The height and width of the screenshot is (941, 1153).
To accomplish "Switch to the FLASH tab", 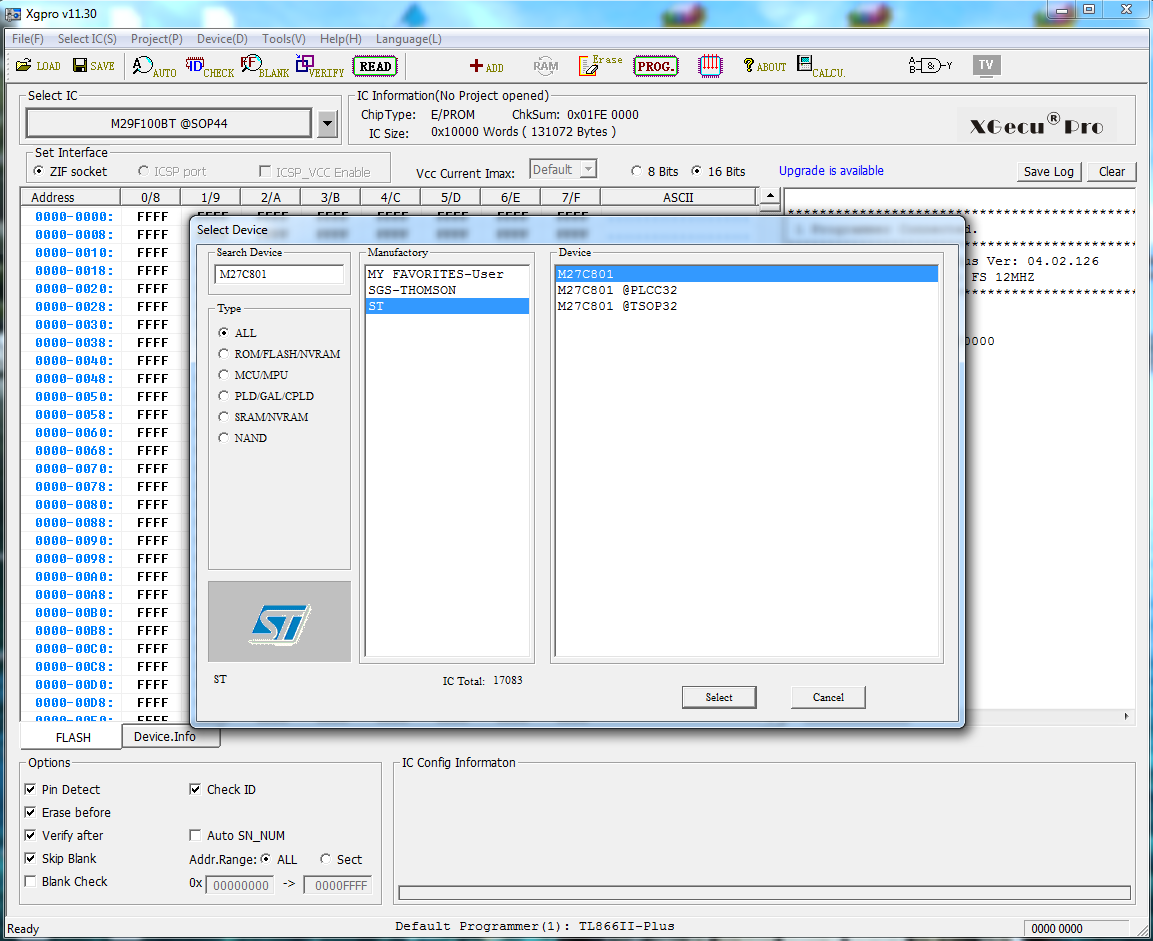I will [73, 737].
